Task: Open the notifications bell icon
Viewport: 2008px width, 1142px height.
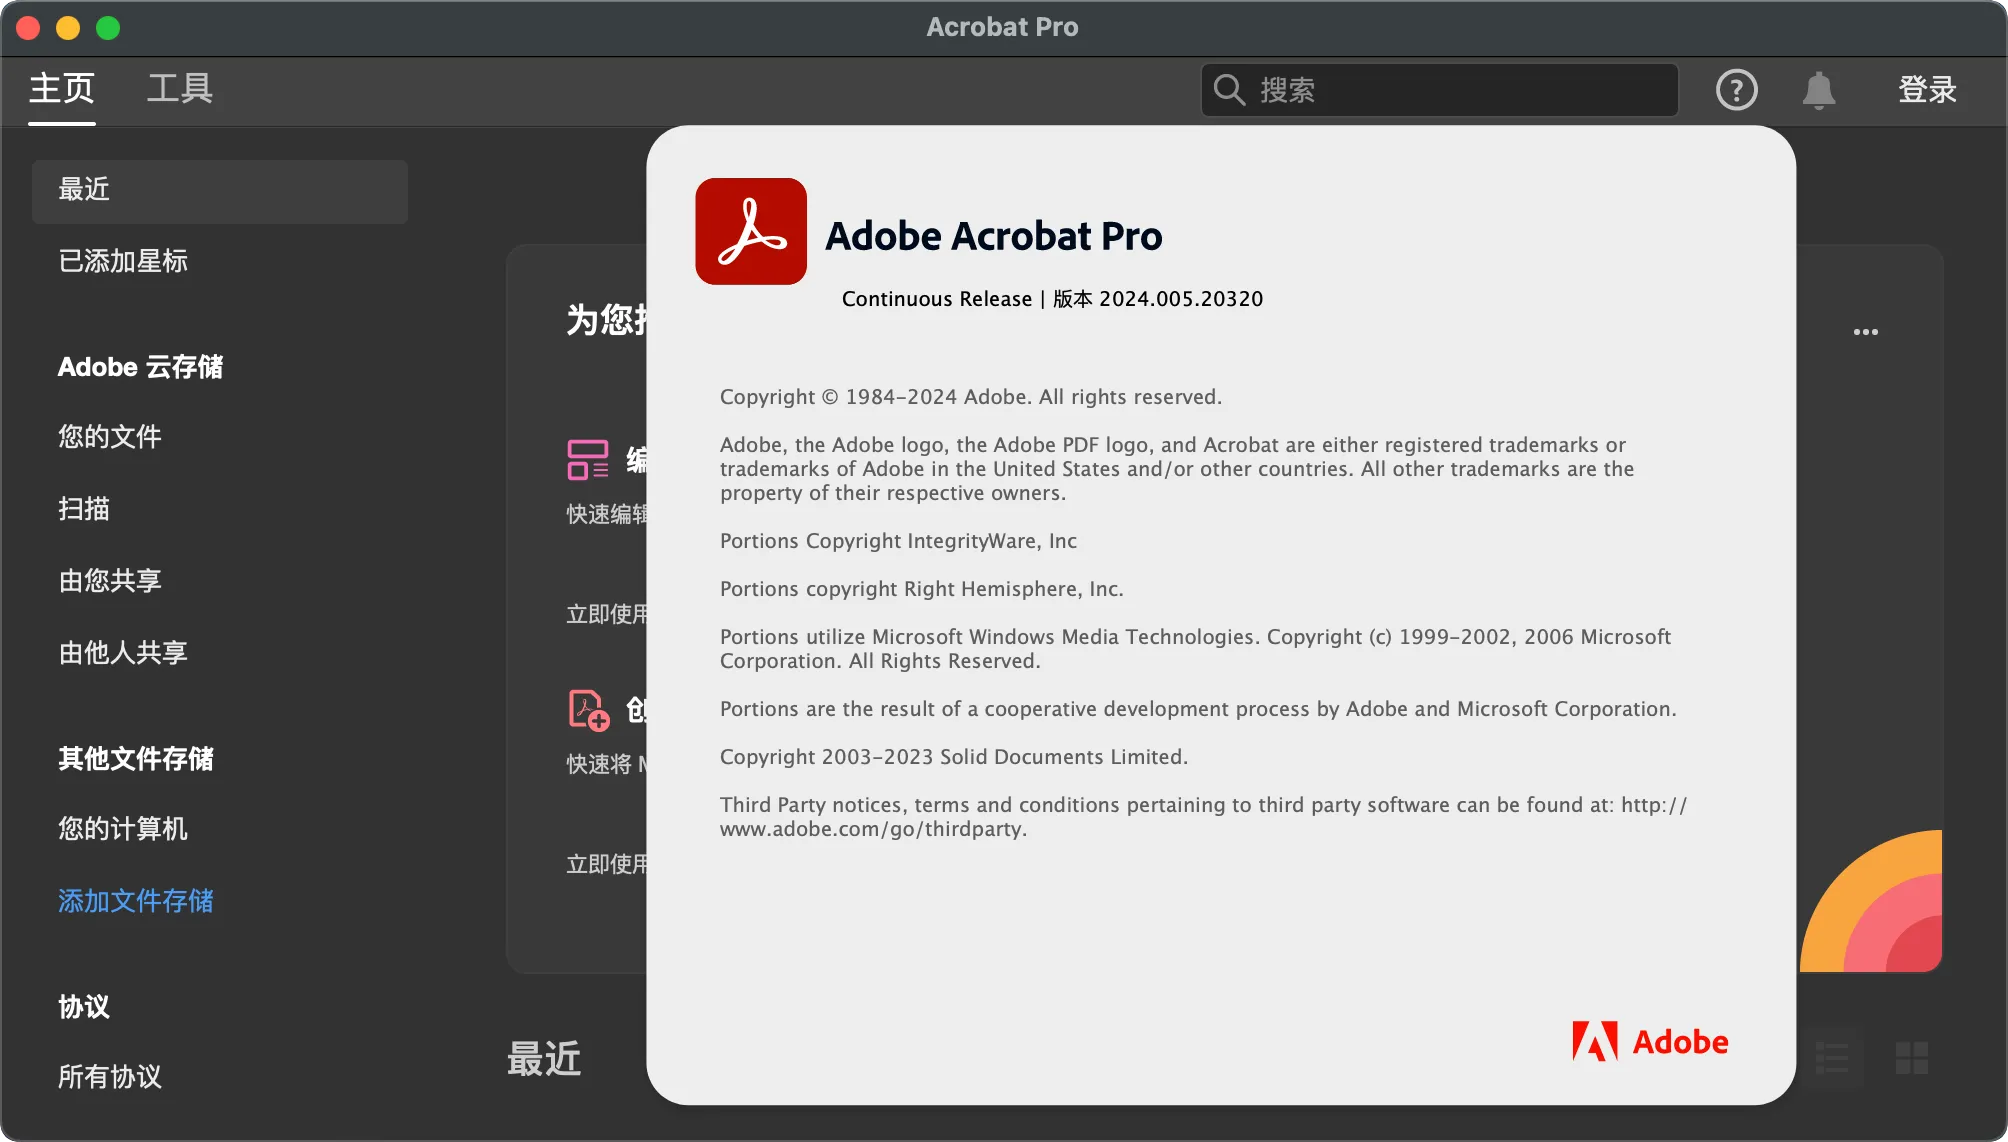Action: pos(1818,90)
